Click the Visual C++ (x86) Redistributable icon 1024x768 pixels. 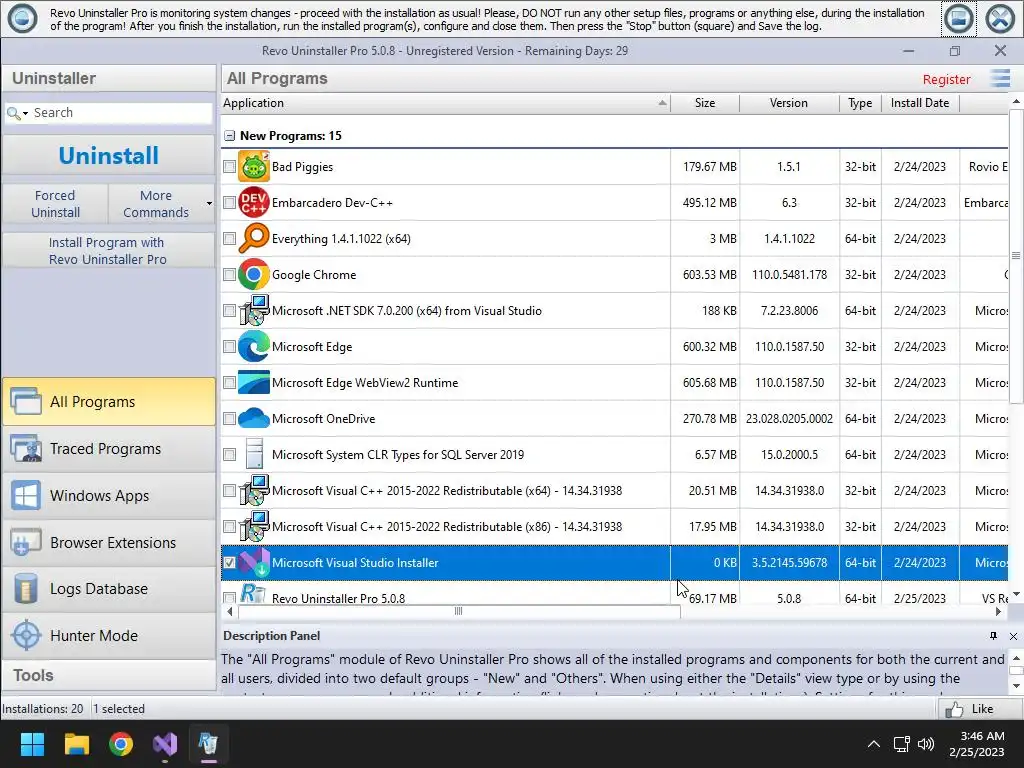[253, 526]
